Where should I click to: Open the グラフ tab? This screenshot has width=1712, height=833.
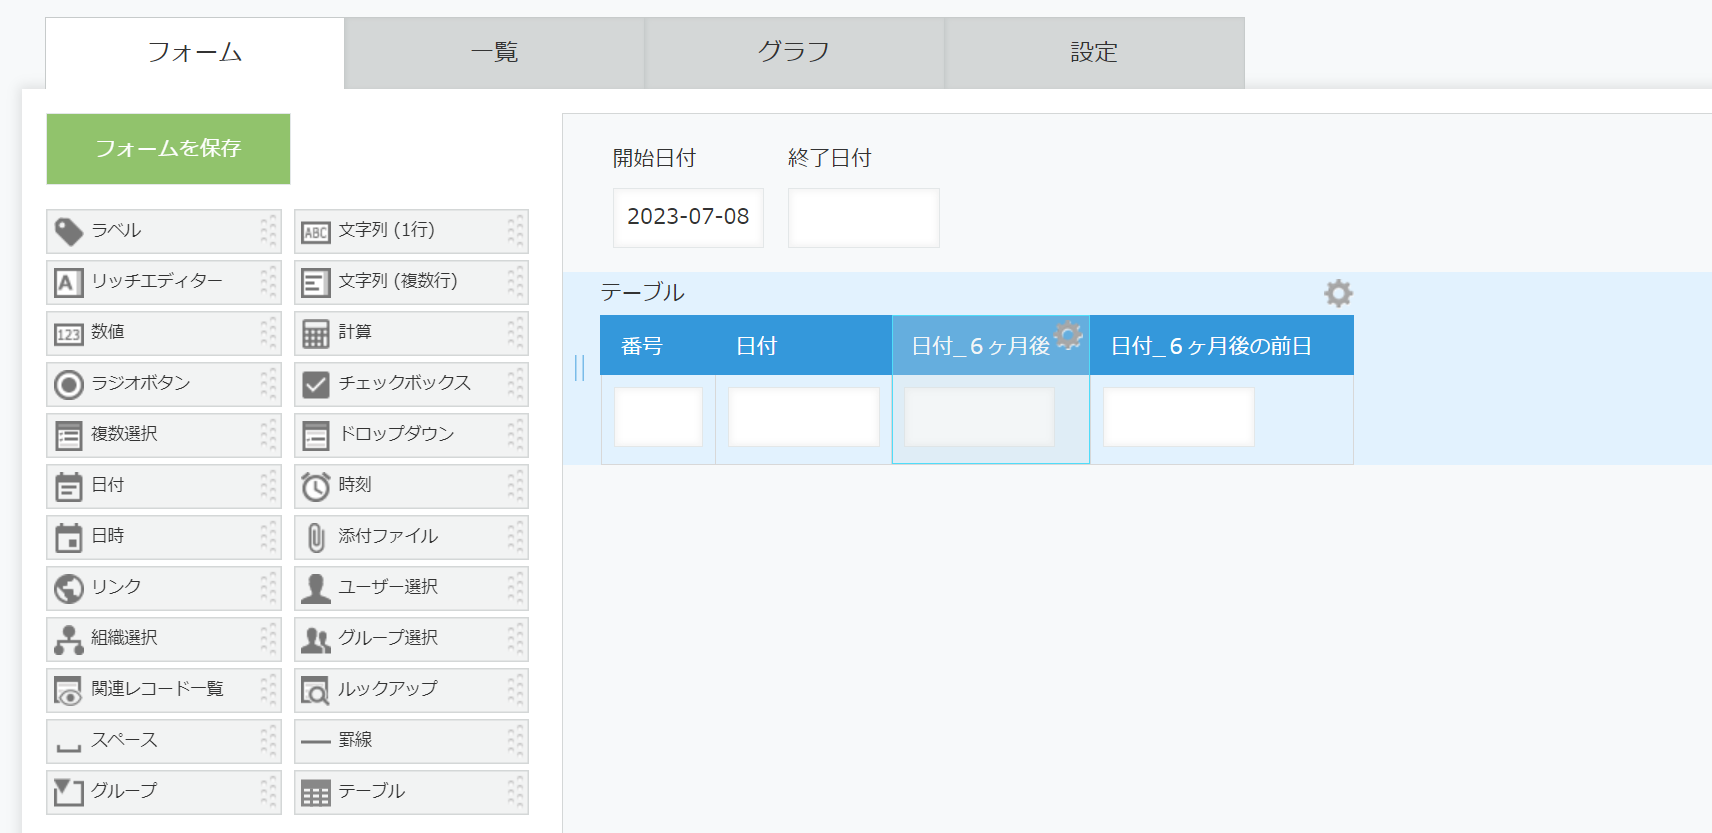coord(795,53)
